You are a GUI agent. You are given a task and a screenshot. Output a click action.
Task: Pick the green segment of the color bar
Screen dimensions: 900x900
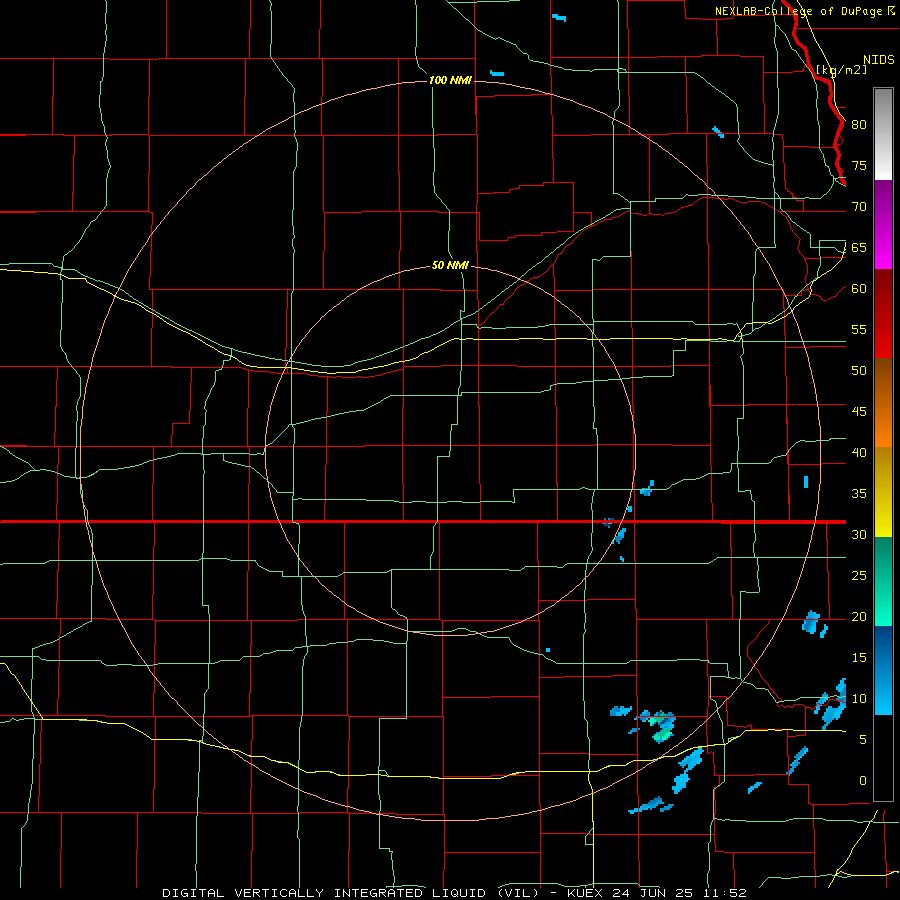[883, 581]
